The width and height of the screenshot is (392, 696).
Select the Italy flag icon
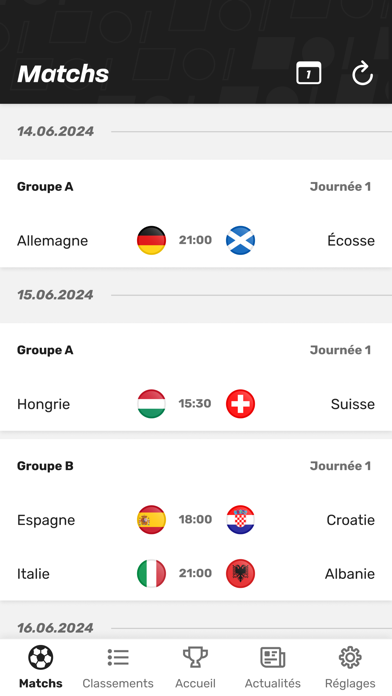click(151, 573)
